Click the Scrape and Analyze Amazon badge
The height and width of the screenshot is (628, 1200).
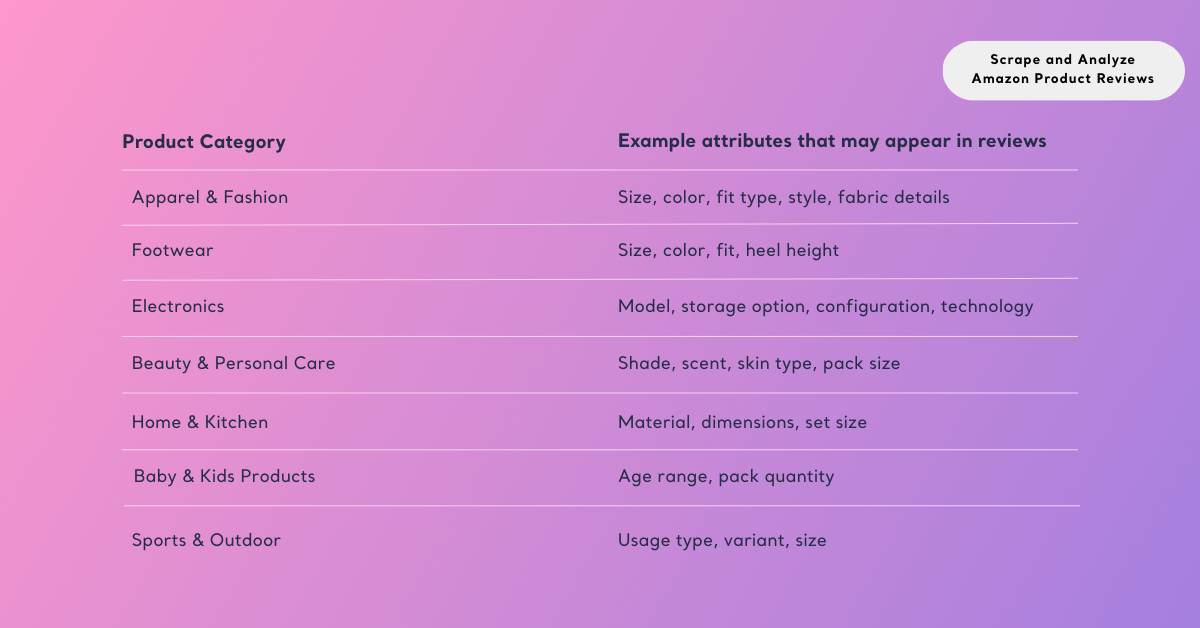tap(1063, 70)
